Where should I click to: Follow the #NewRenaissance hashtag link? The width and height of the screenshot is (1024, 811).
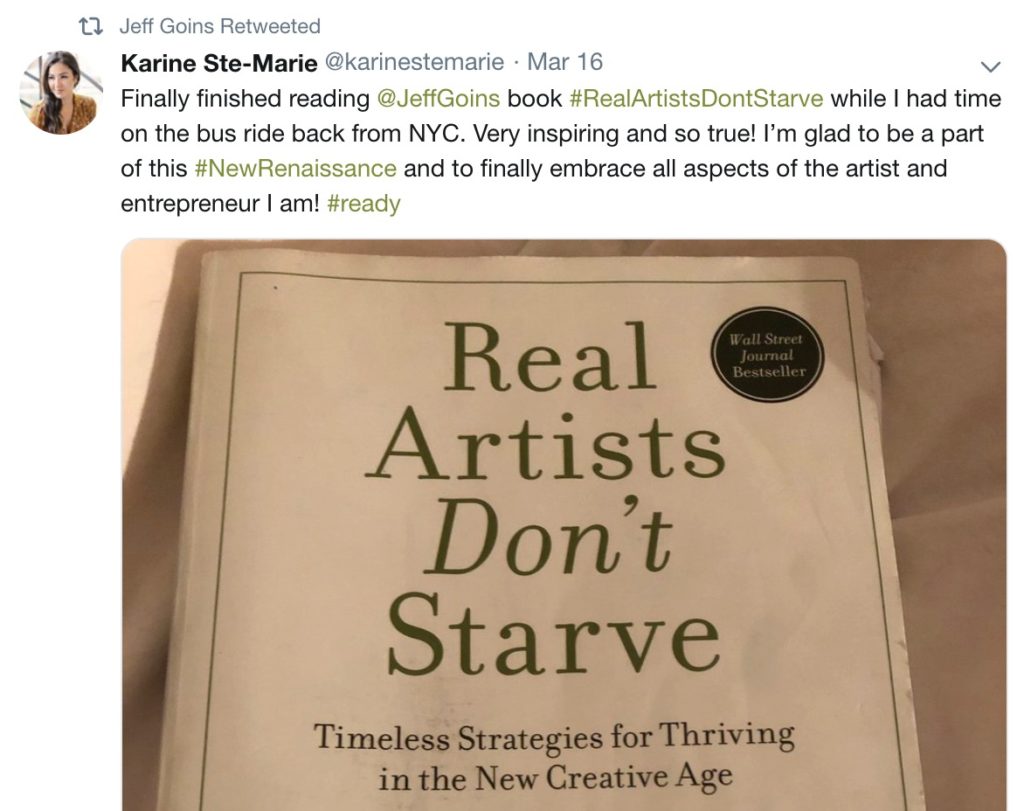tap(295, 168)
